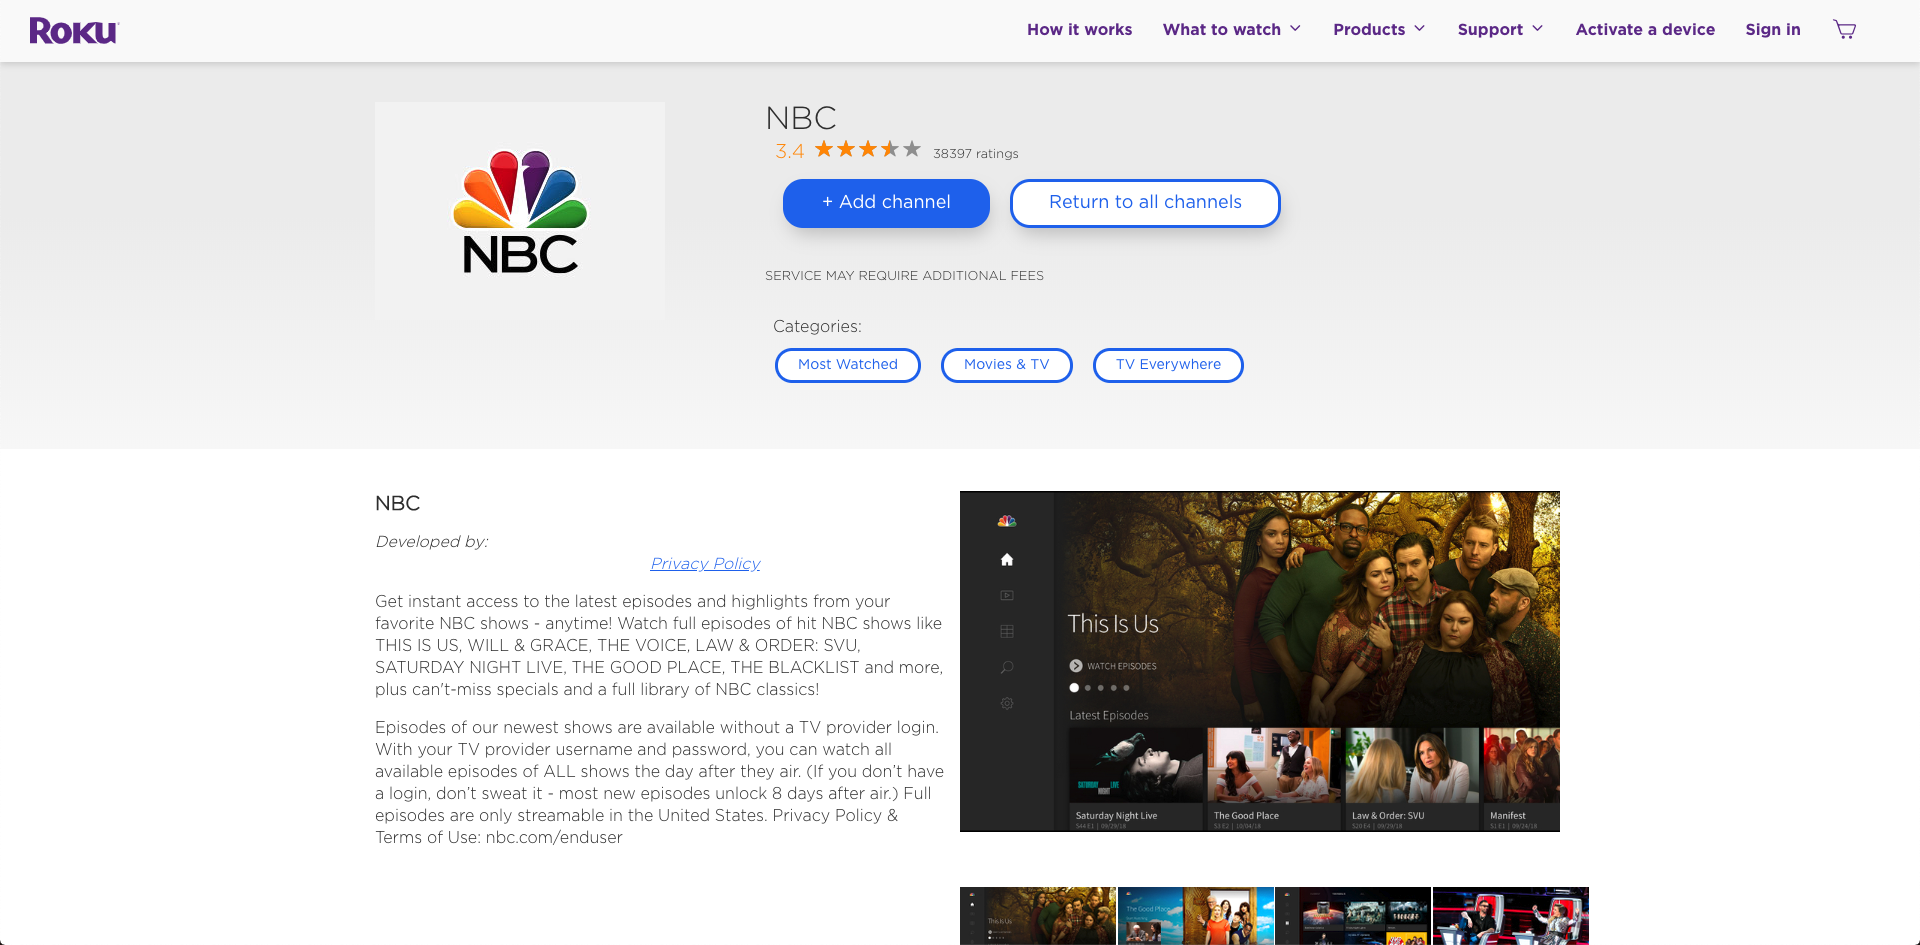Image resolution: width=1920 pixels, height=945 pixels.
Task: Click the + Add channel button
Action: [886, 203]
